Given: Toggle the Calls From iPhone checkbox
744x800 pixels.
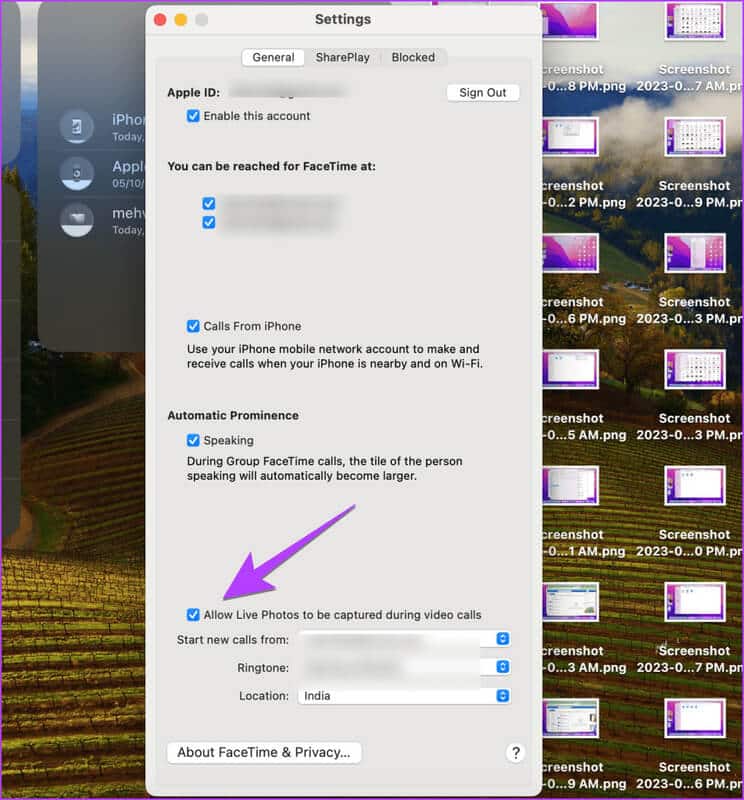Looking at the screenshot, I should tap(193, 326).
